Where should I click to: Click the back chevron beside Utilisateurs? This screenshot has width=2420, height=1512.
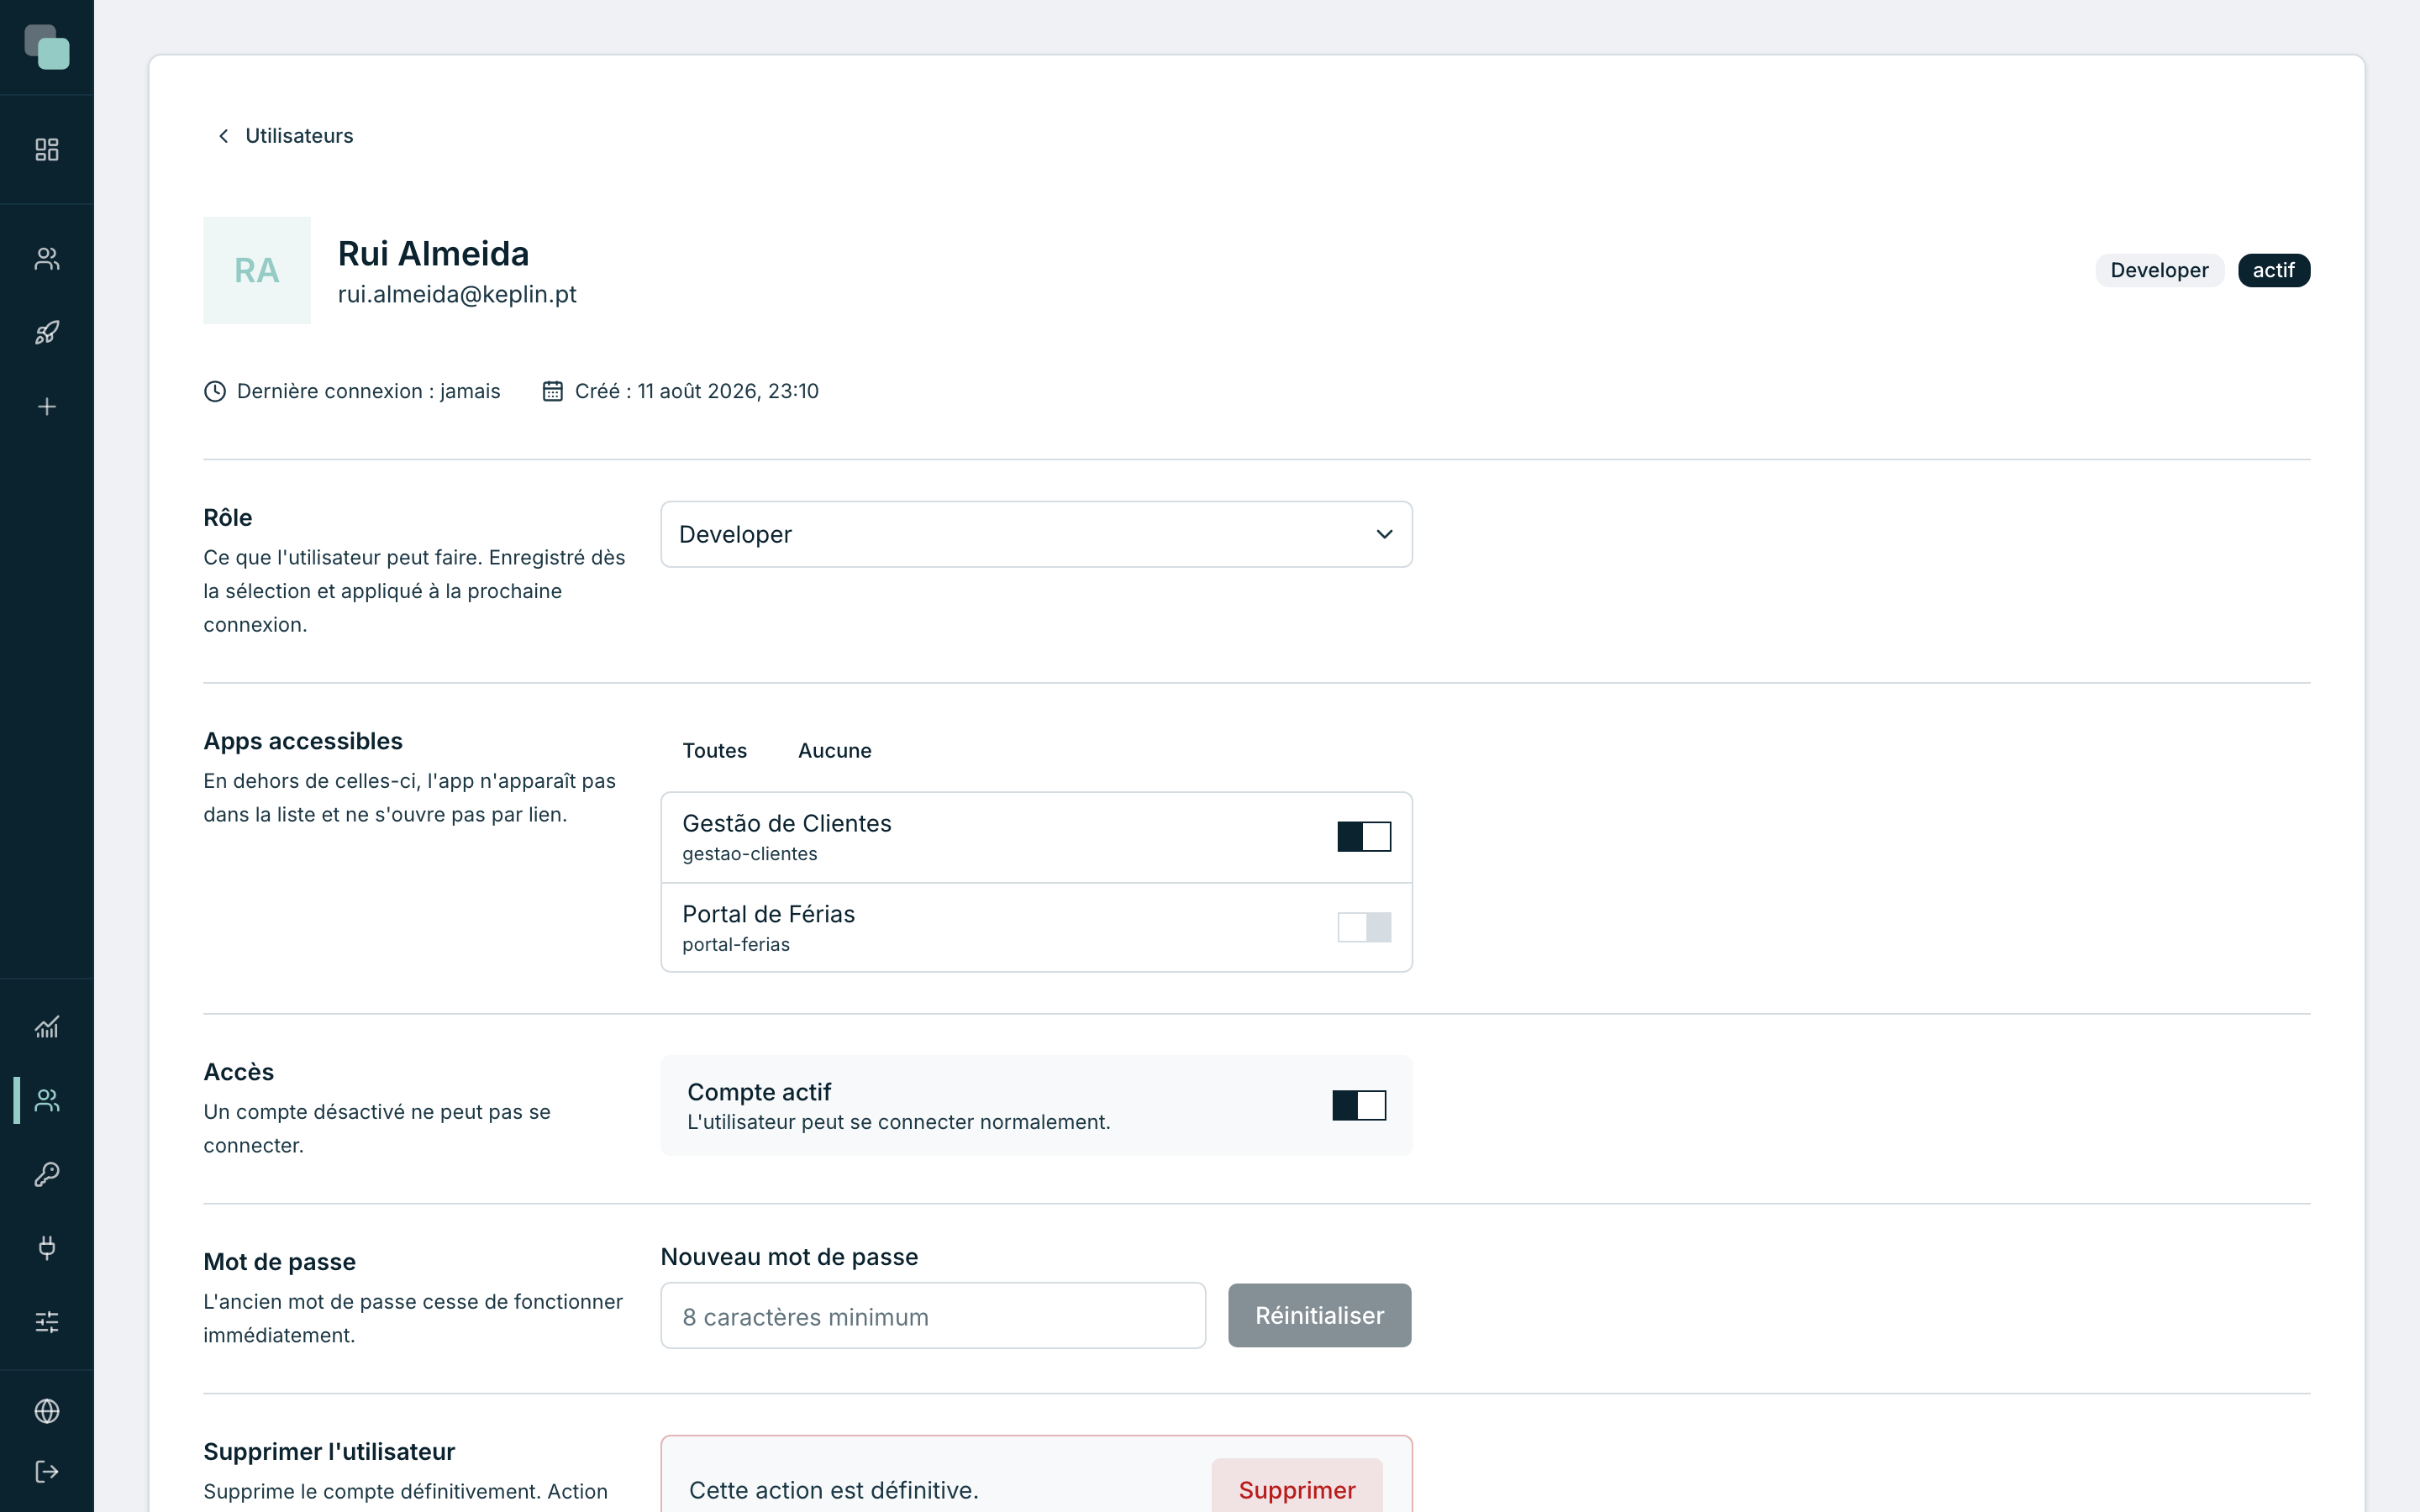click(x=223, y=136)
